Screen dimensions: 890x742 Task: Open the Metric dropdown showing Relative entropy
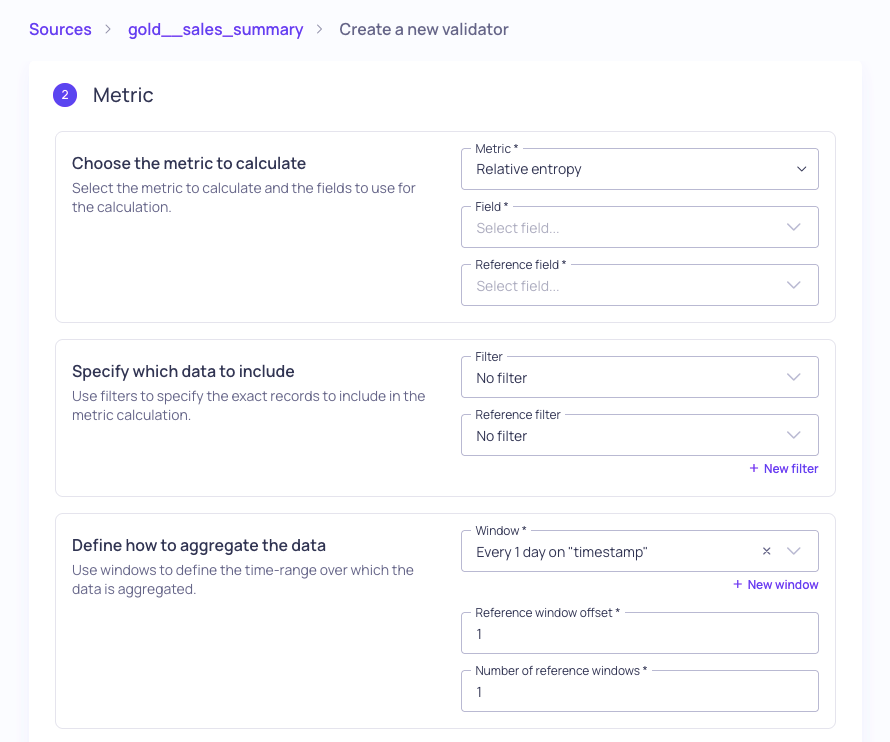point(640,169)
